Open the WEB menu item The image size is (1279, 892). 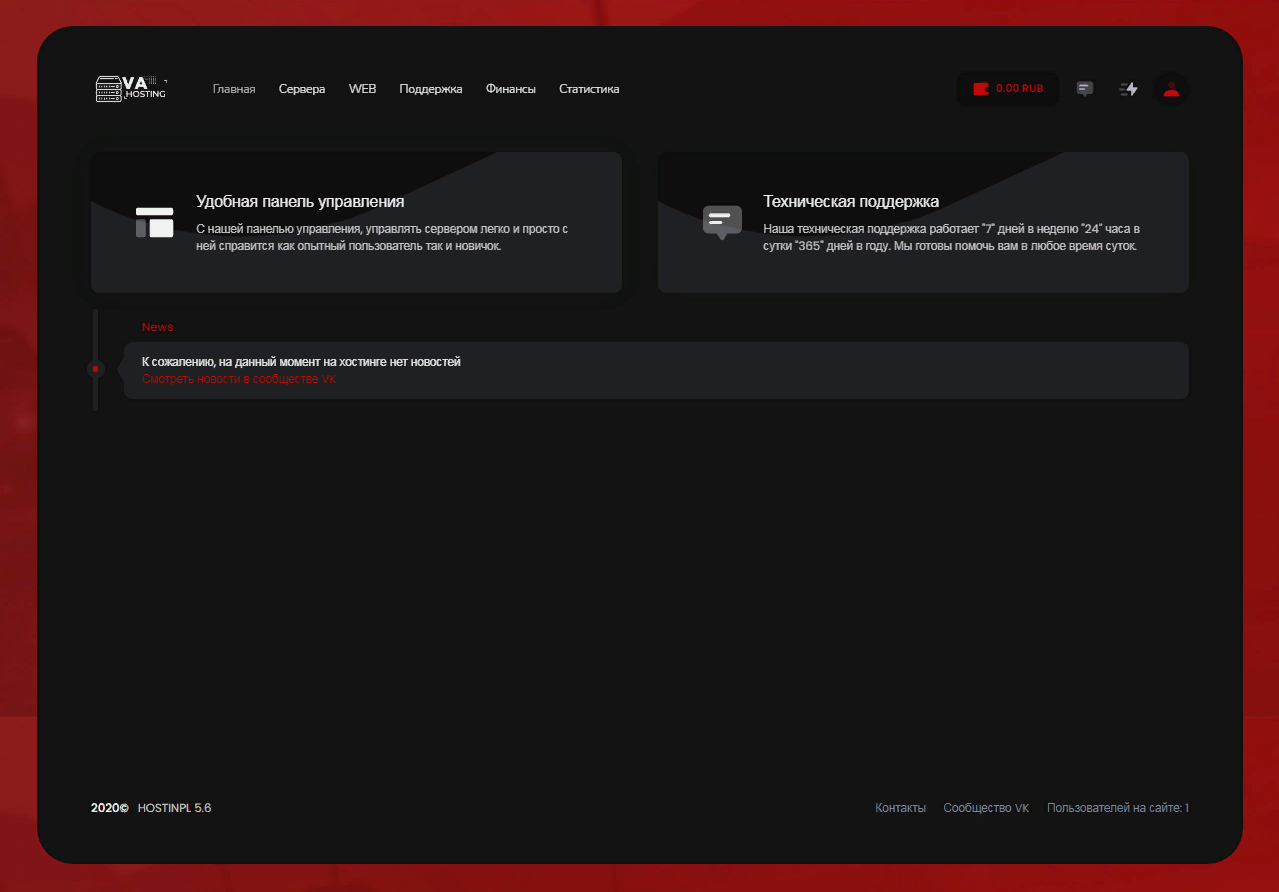click(x=362, y=89)
